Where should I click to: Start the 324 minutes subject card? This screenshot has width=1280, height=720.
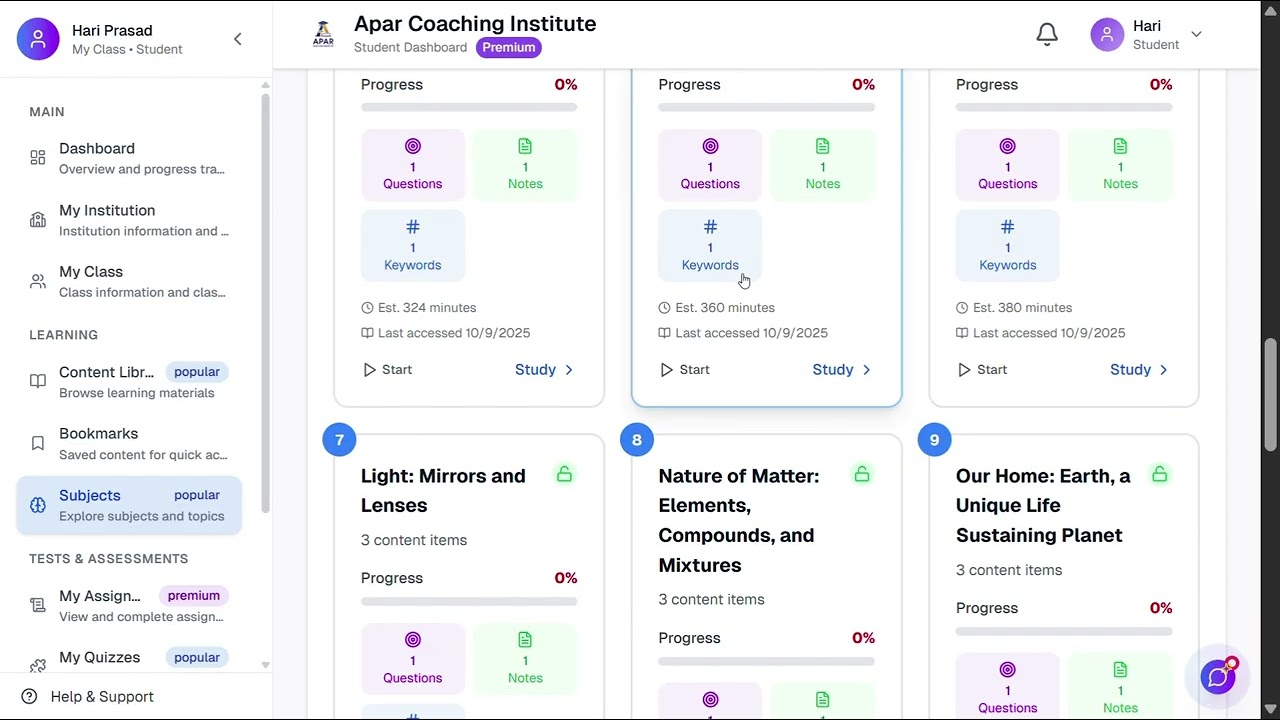coord(387,370)
